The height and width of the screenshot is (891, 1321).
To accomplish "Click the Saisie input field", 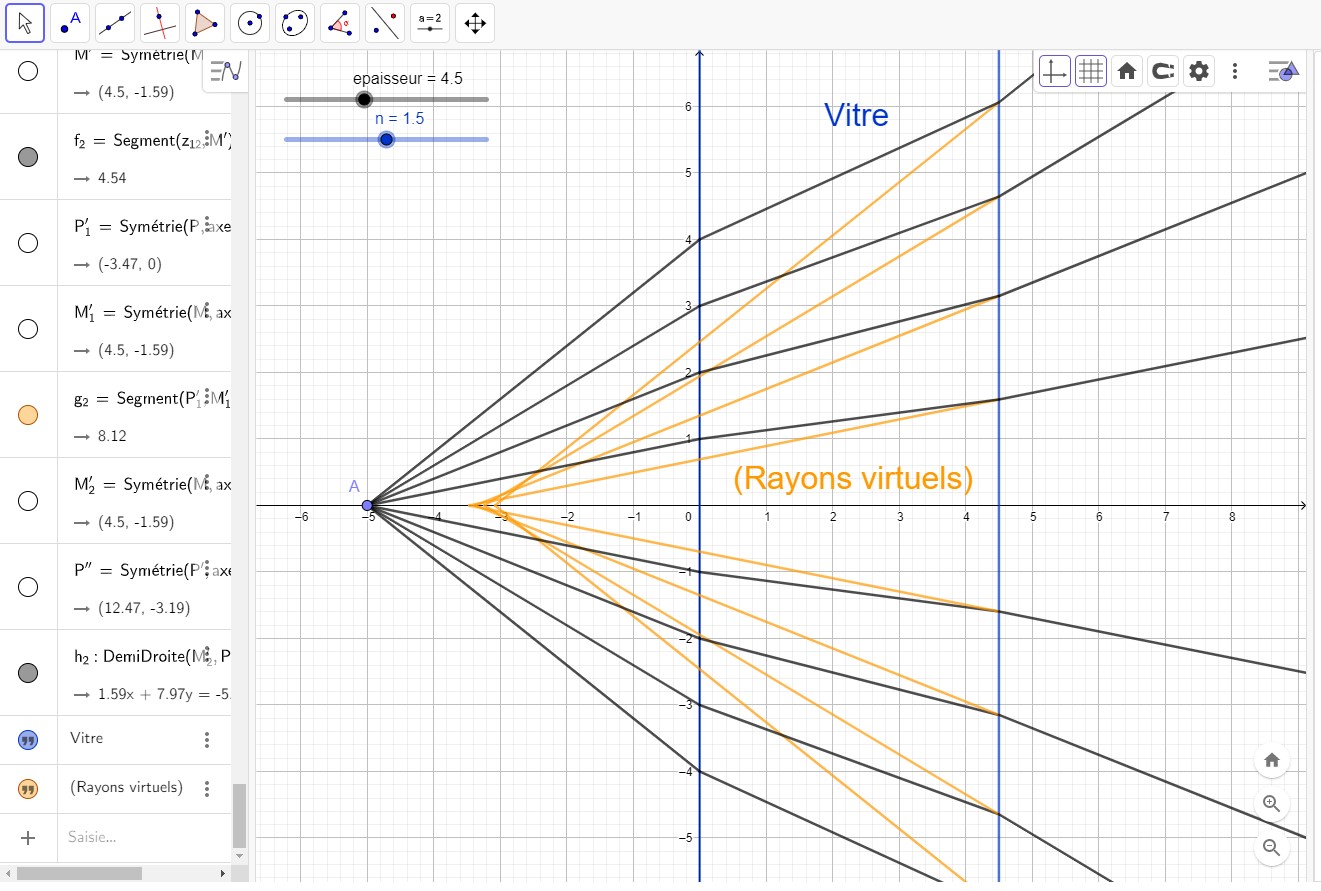I will pyautogui.click(x=140, y=838).
